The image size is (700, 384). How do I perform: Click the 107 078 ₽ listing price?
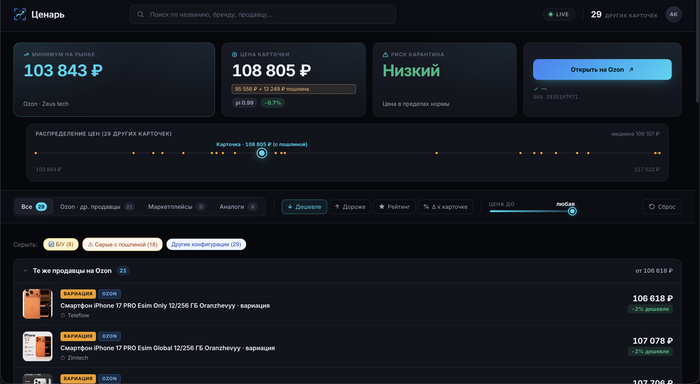coord(652,341)
